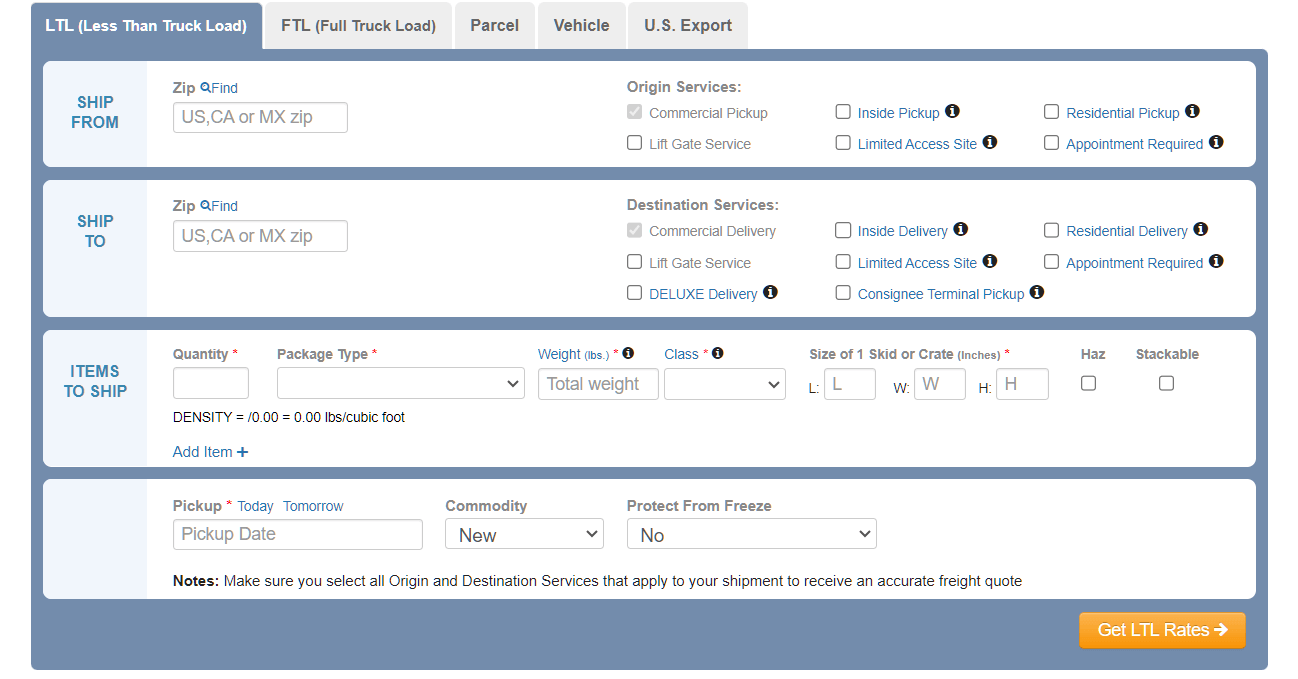Change the Protect From Freeze dropdown

pyautogui.click(x=751, y=533)
